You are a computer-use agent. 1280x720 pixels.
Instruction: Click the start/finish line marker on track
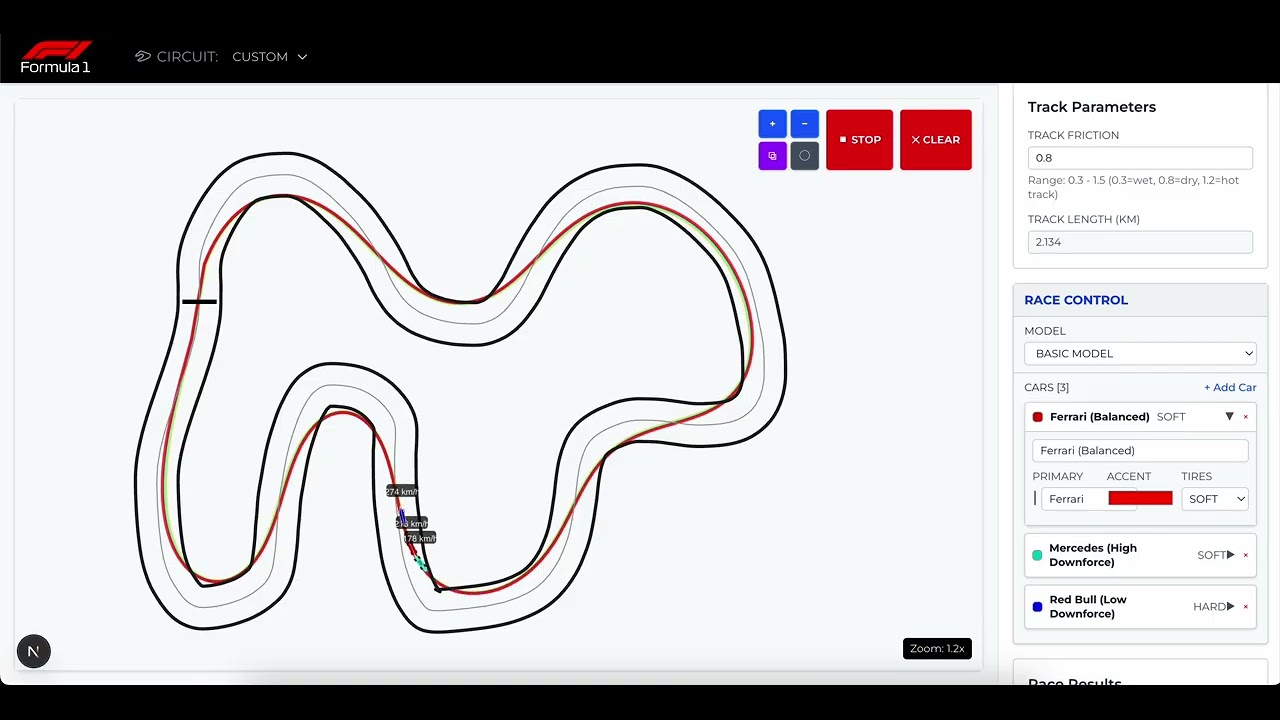[x=199, y=301]
